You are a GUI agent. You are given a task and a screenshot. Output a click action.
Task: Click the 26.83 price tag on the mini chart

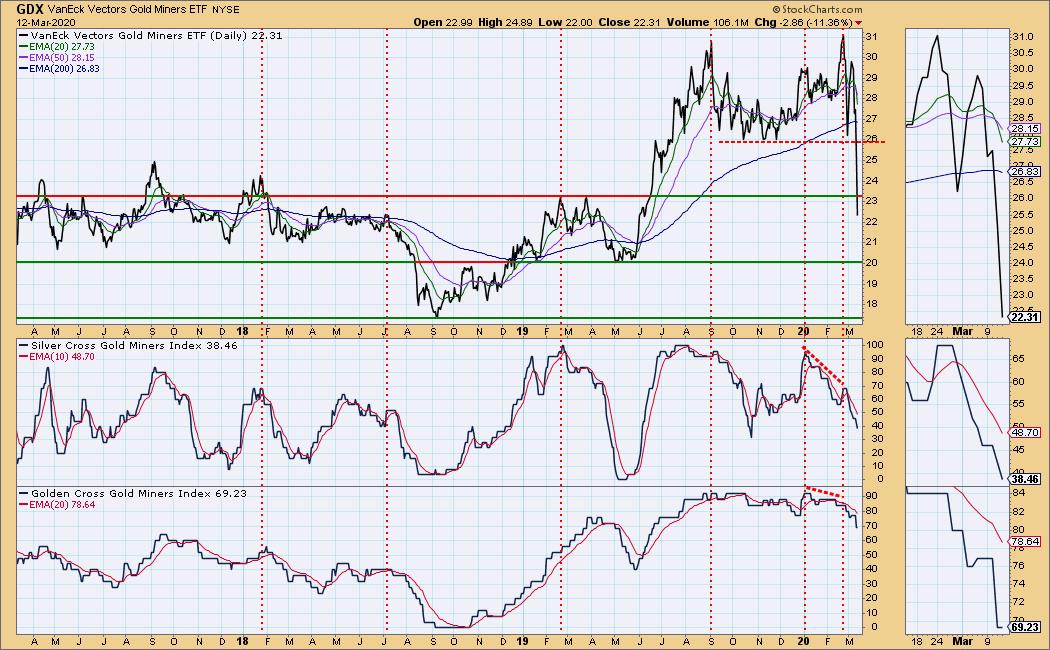point(1025,171)
